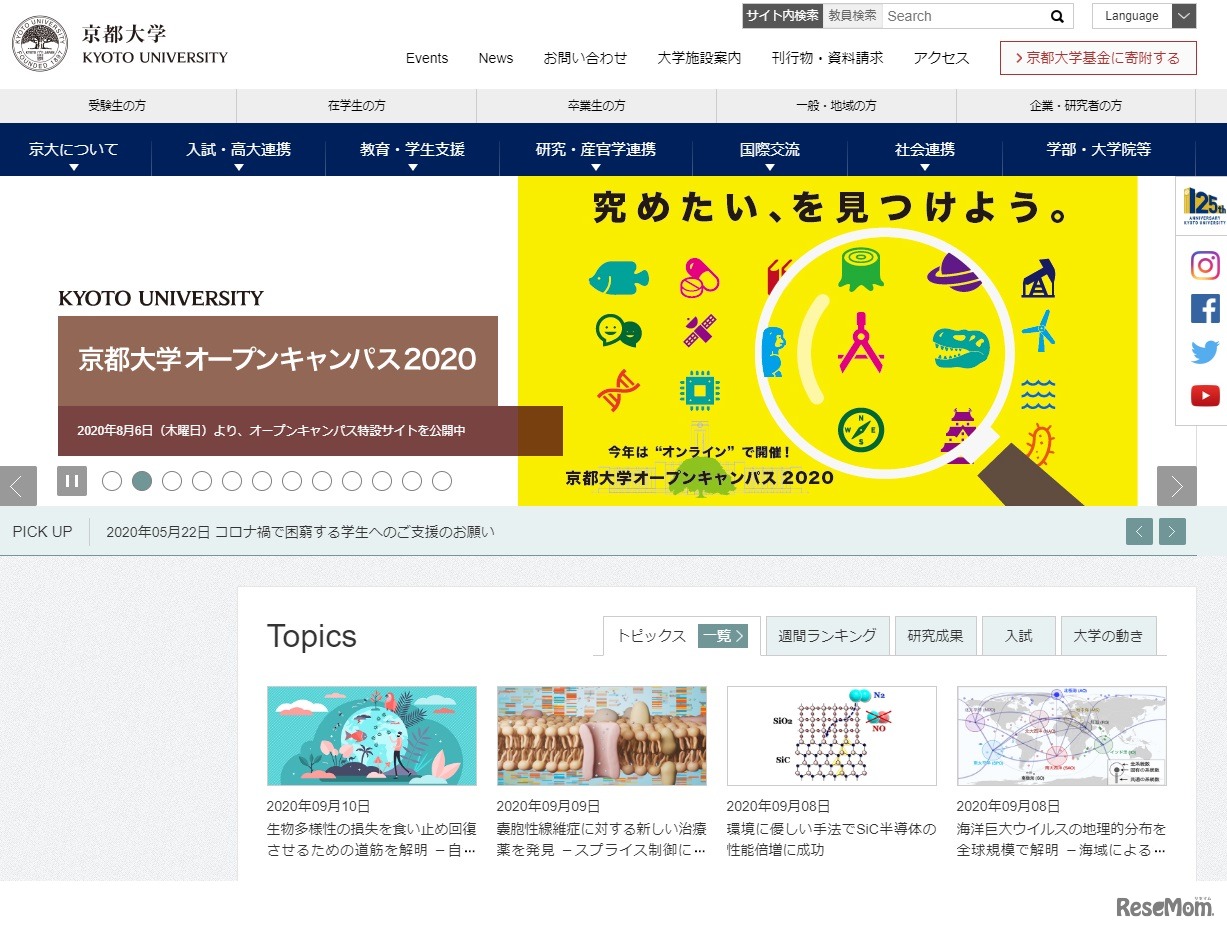Viewport: 1227px width, 930px height.
Task: Click the search magnifier icon
Action: [x=1056, y=16]
